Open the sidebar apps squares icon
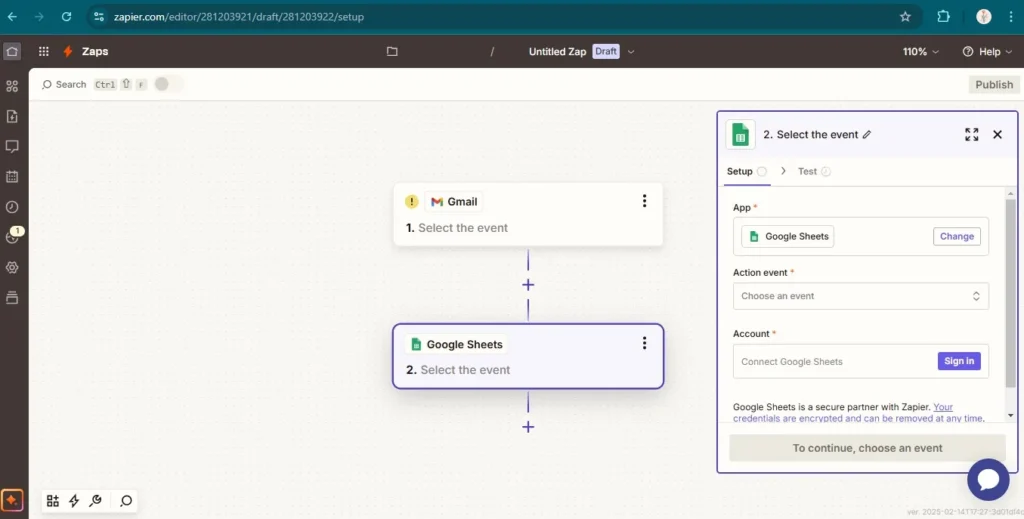The image size is (1024, 519). coord(12,86)
